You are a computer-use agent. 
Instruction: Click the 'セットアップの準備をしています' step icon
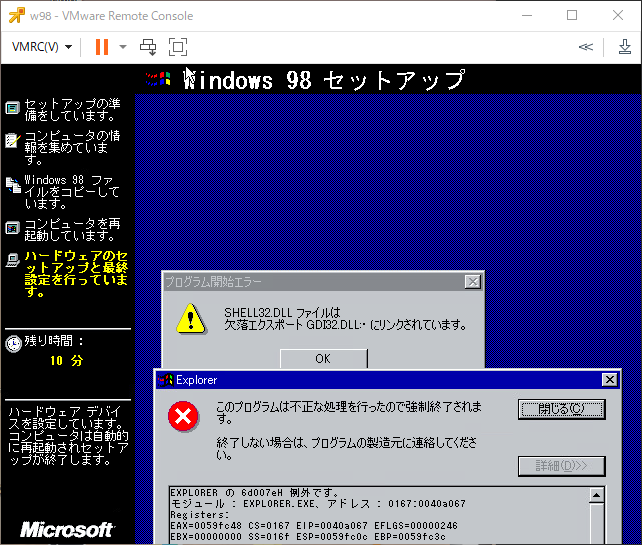[x=12, y=108]
